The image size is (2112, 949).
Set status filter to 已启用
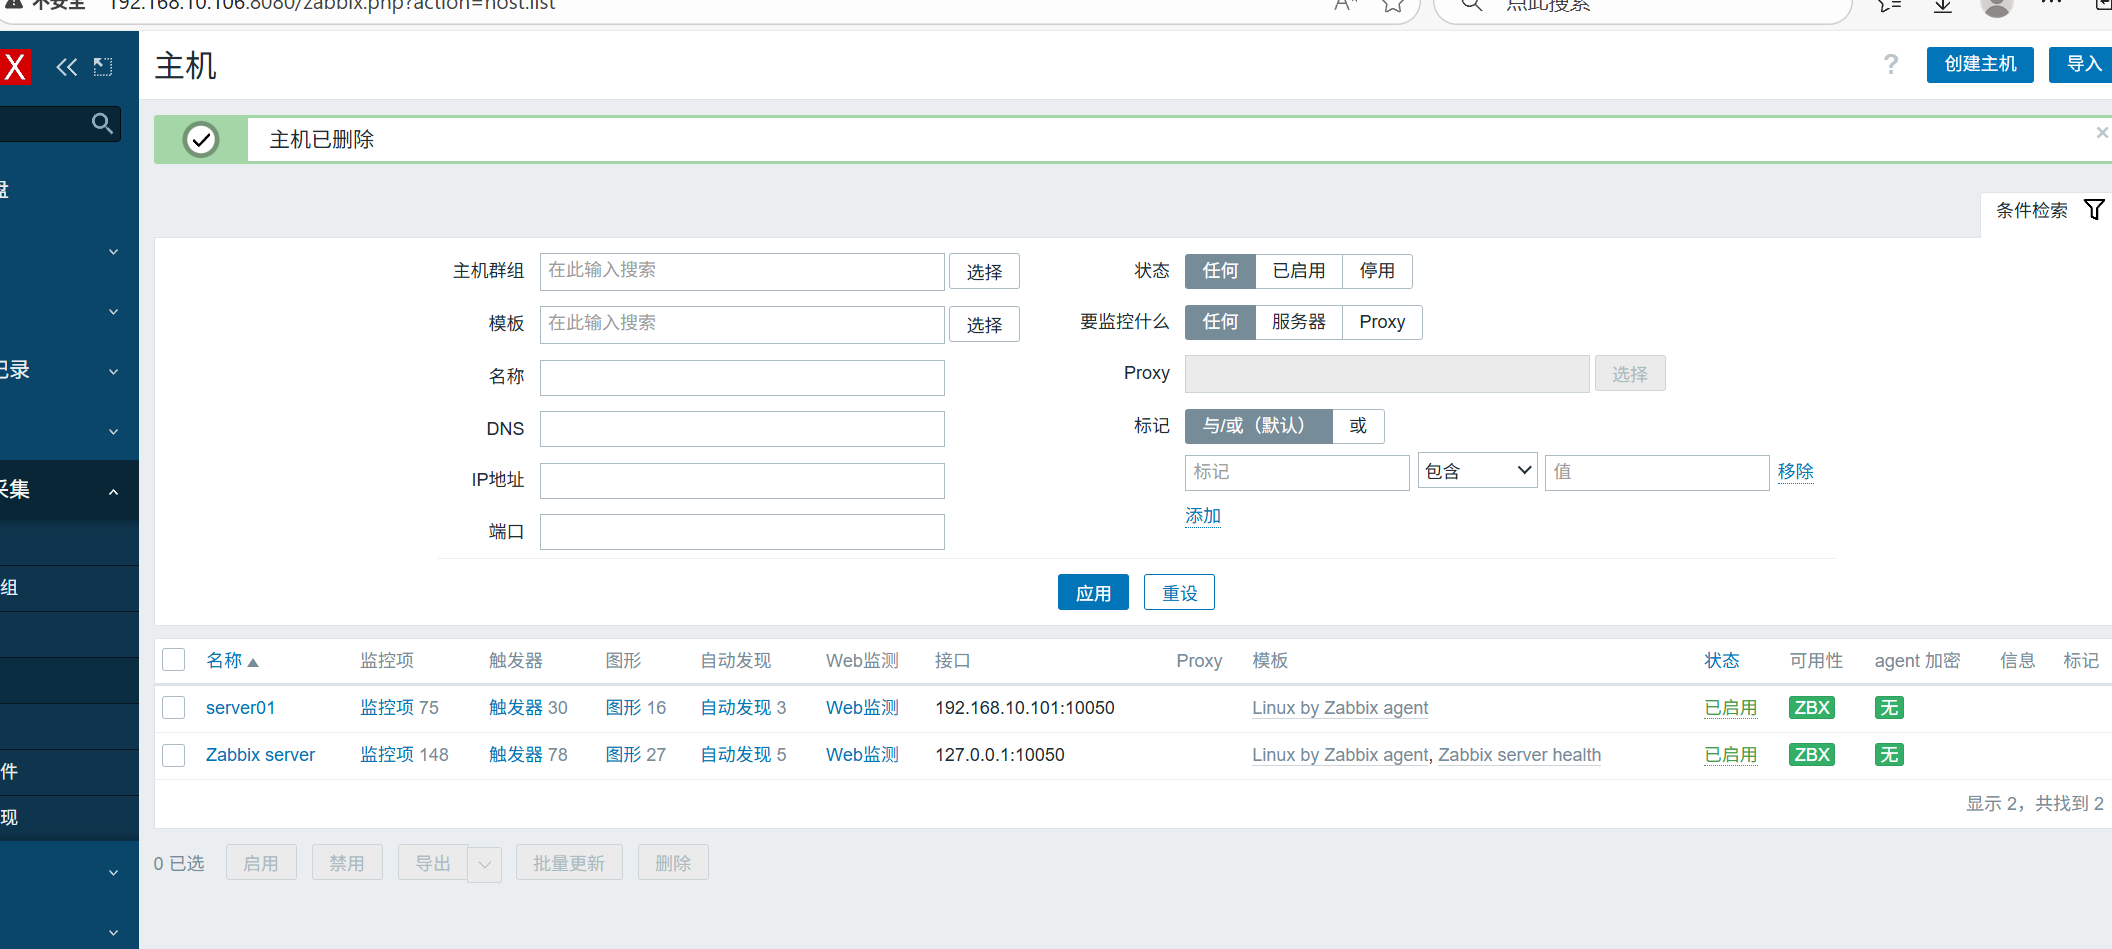(1299, 271)
